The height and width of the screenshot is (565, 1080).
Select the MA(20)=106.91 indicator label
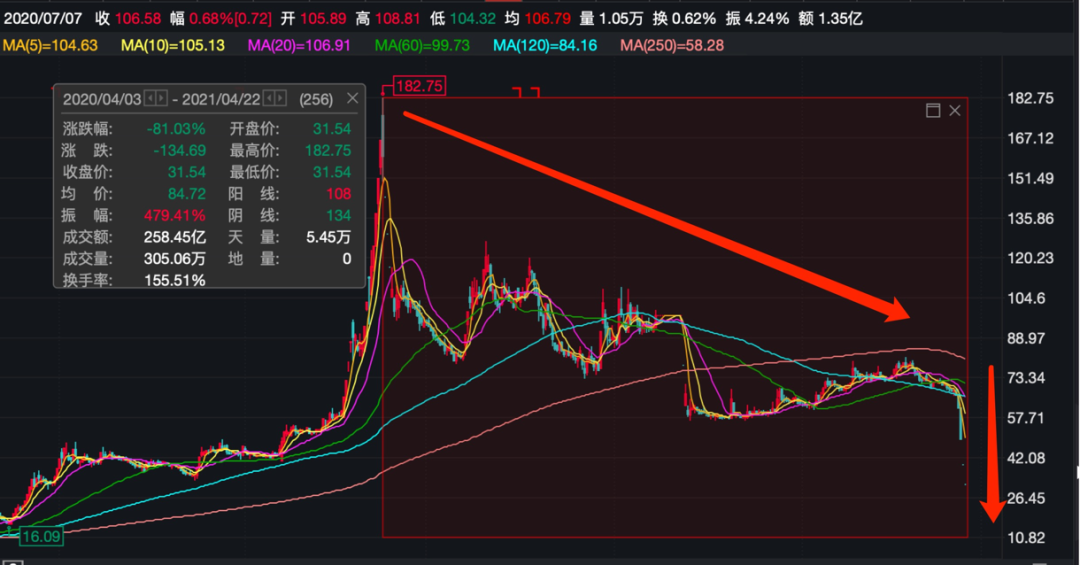click(x=299, y=45)
